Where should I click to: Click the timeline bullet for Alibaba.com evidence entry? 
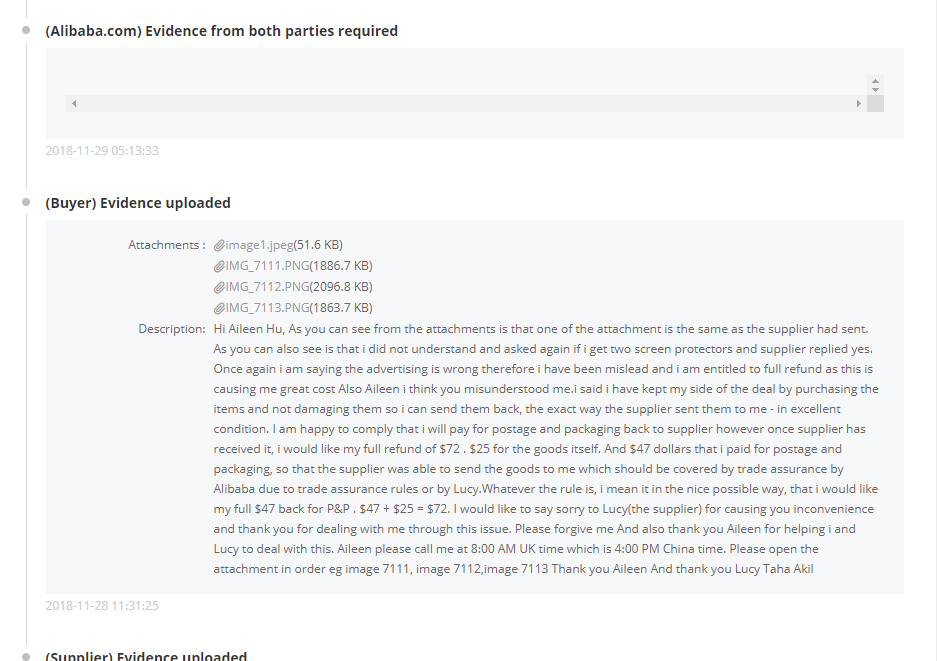[26, 31]
